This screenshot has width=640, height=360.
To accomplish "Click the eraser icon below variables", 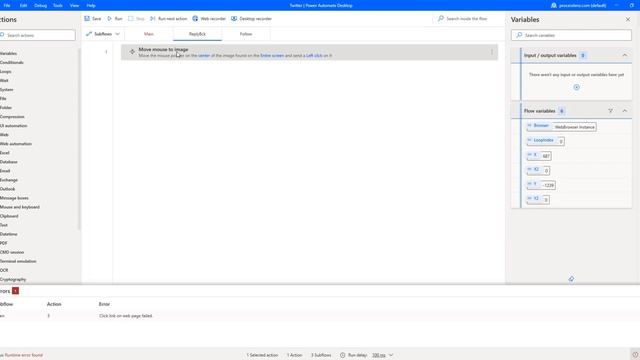I will tap(571, 279).
